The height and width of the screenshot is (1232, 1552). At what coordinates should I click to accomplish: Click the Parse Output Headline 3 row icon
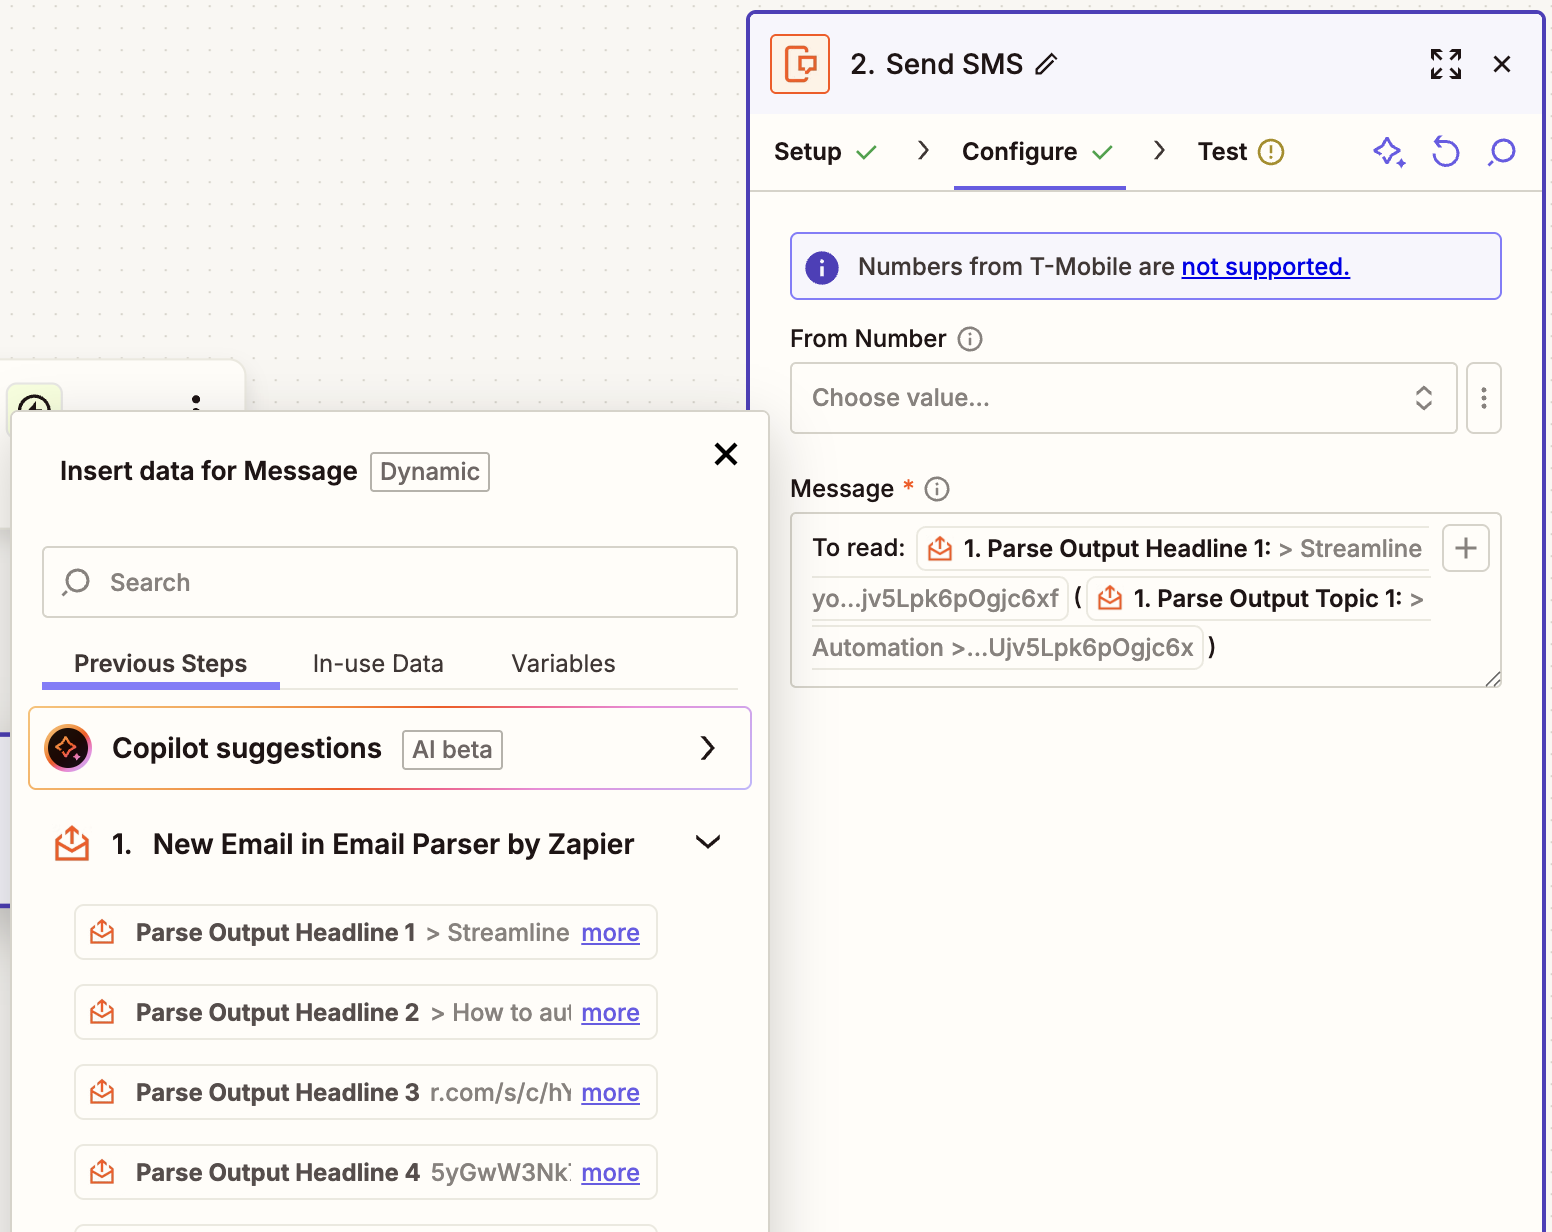point(102,1092)
